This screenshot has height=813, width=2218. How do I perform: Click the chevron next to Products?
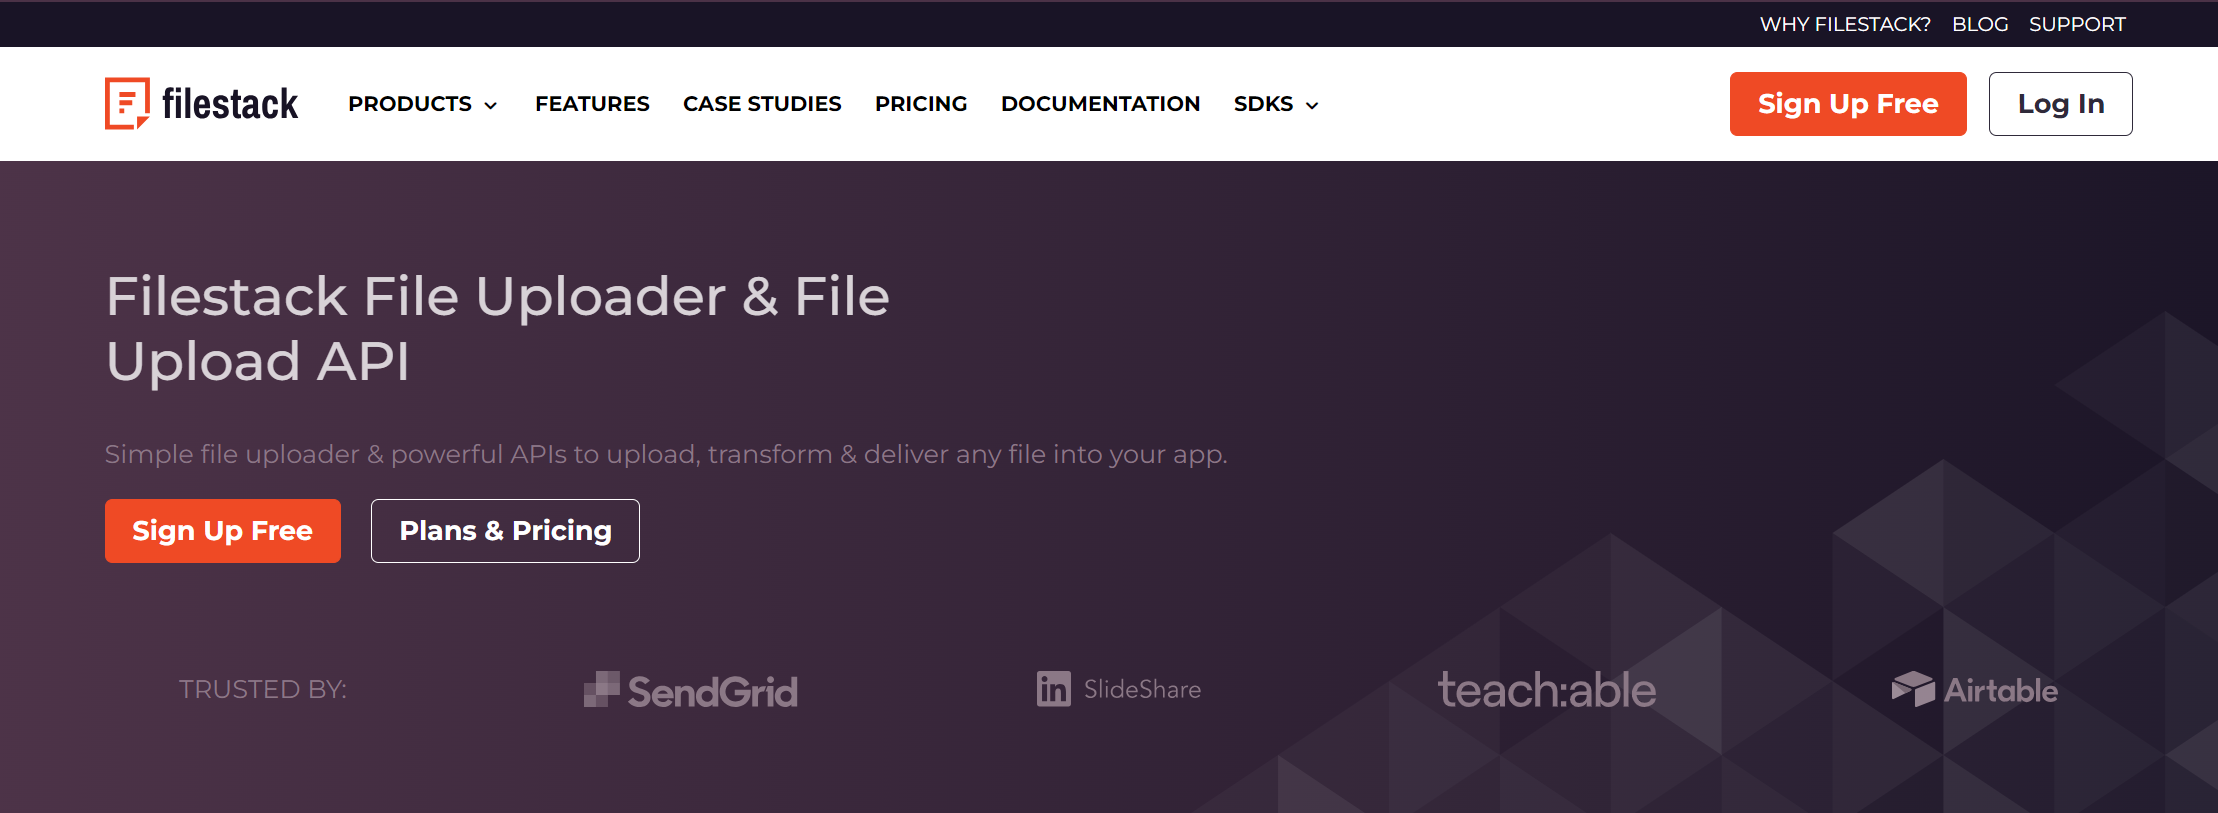491,105
